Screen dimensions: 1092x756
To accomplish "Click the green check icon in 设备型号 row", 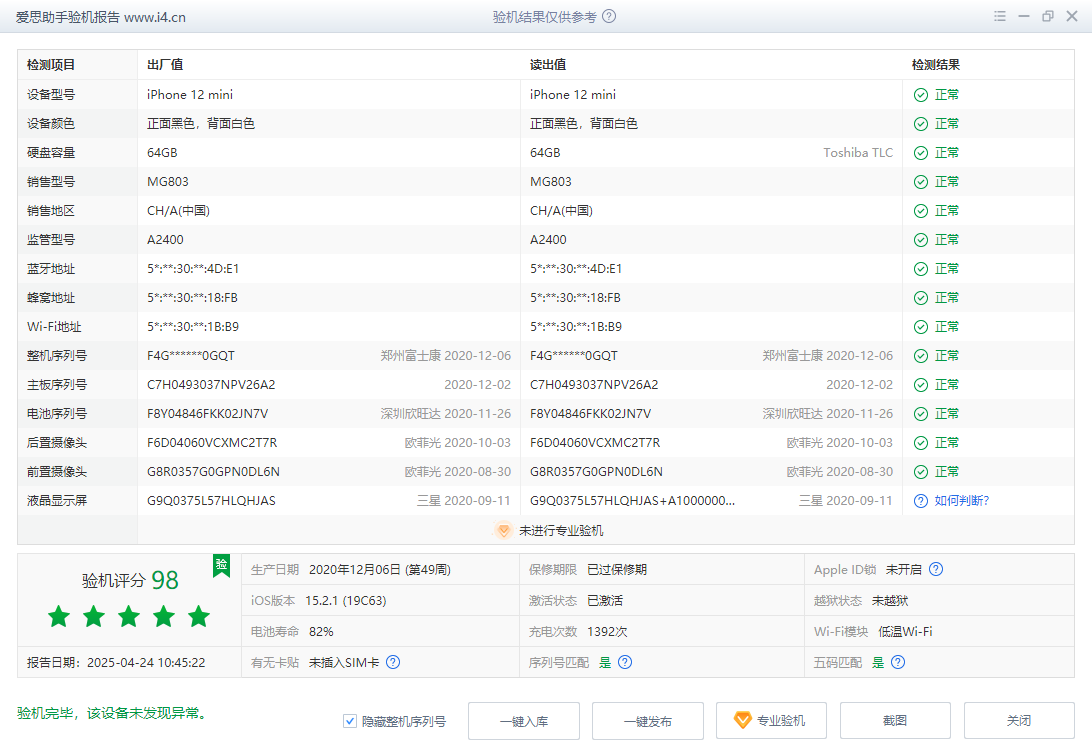I will (921, 95).
